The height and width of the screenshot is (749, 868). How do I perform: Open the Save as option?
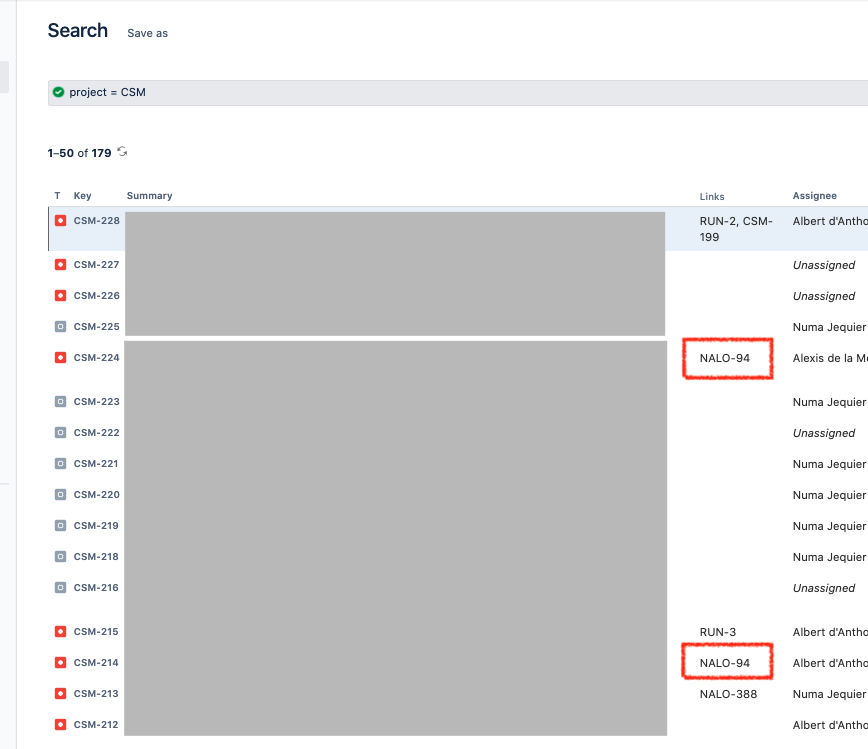[x=147, y=33]
